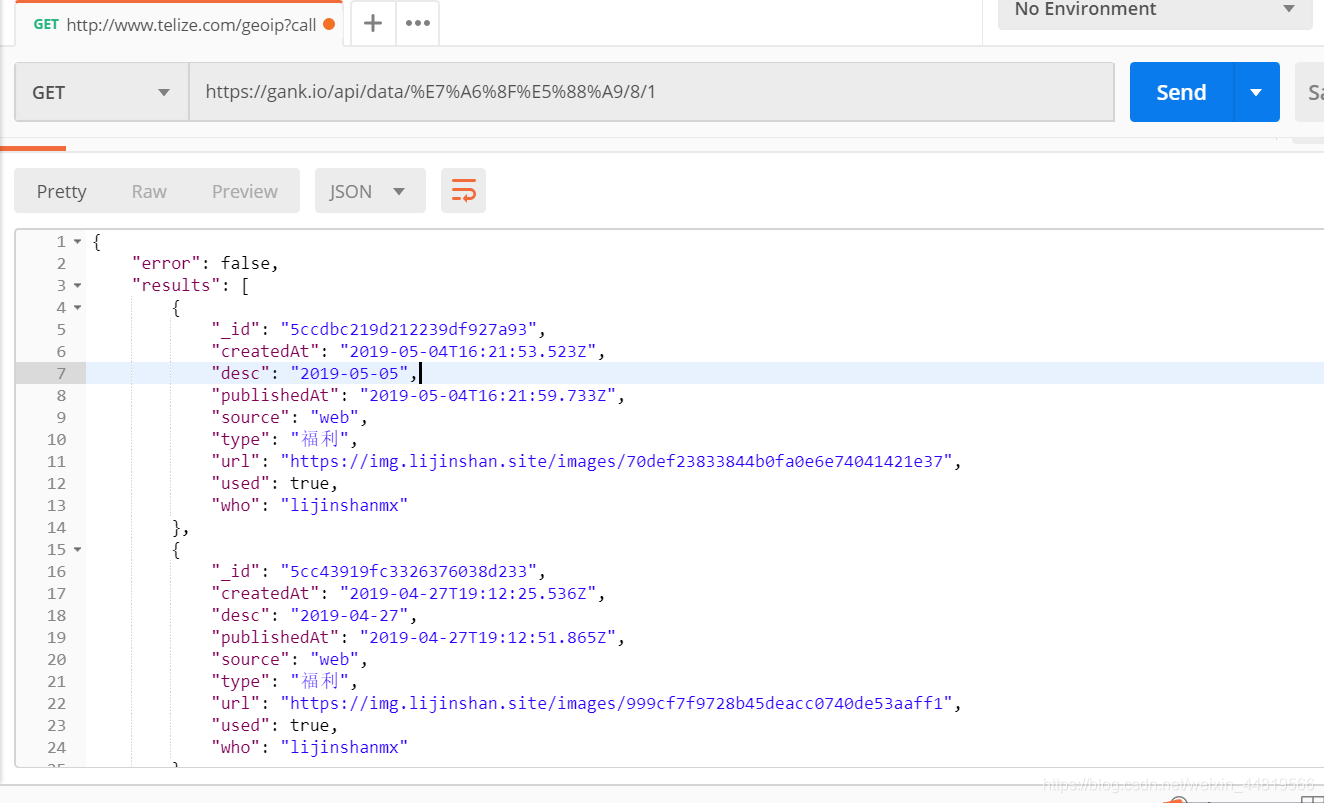Collapse the root object at line 1

[x=78, y=242]
